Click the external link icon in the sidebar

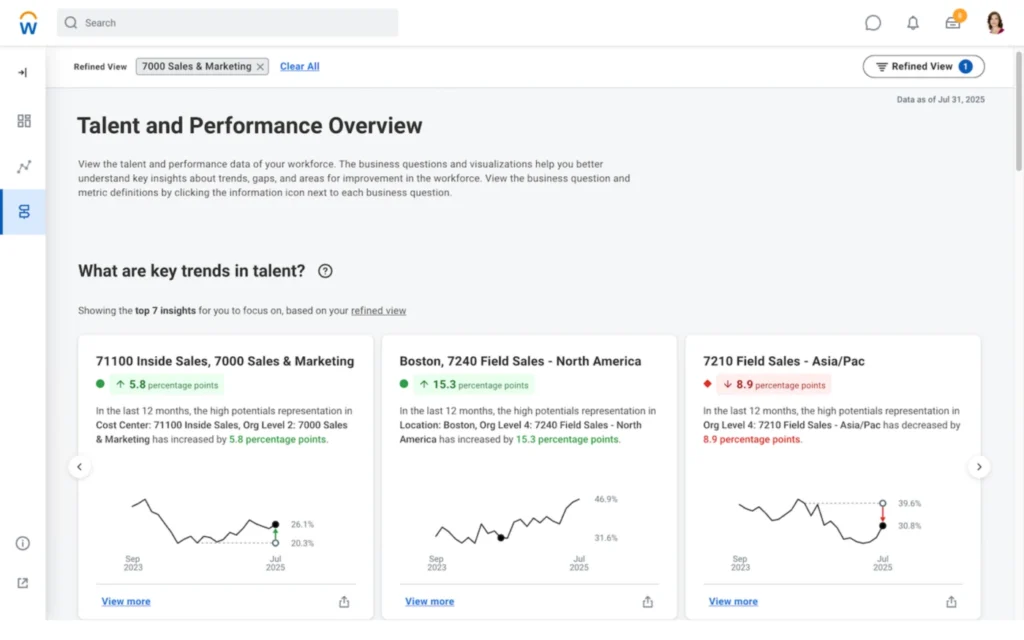point(22,582)
